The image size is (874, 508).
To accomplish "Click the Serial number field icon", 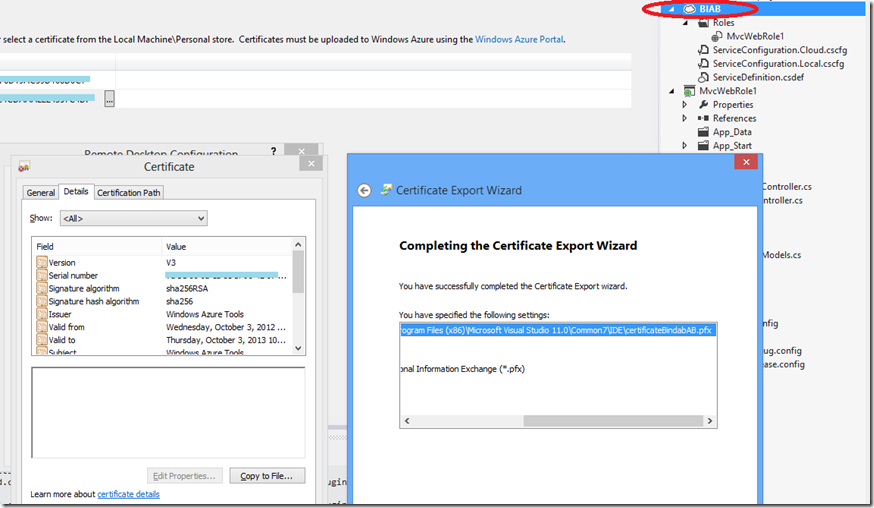I will [x=42, y=275].
